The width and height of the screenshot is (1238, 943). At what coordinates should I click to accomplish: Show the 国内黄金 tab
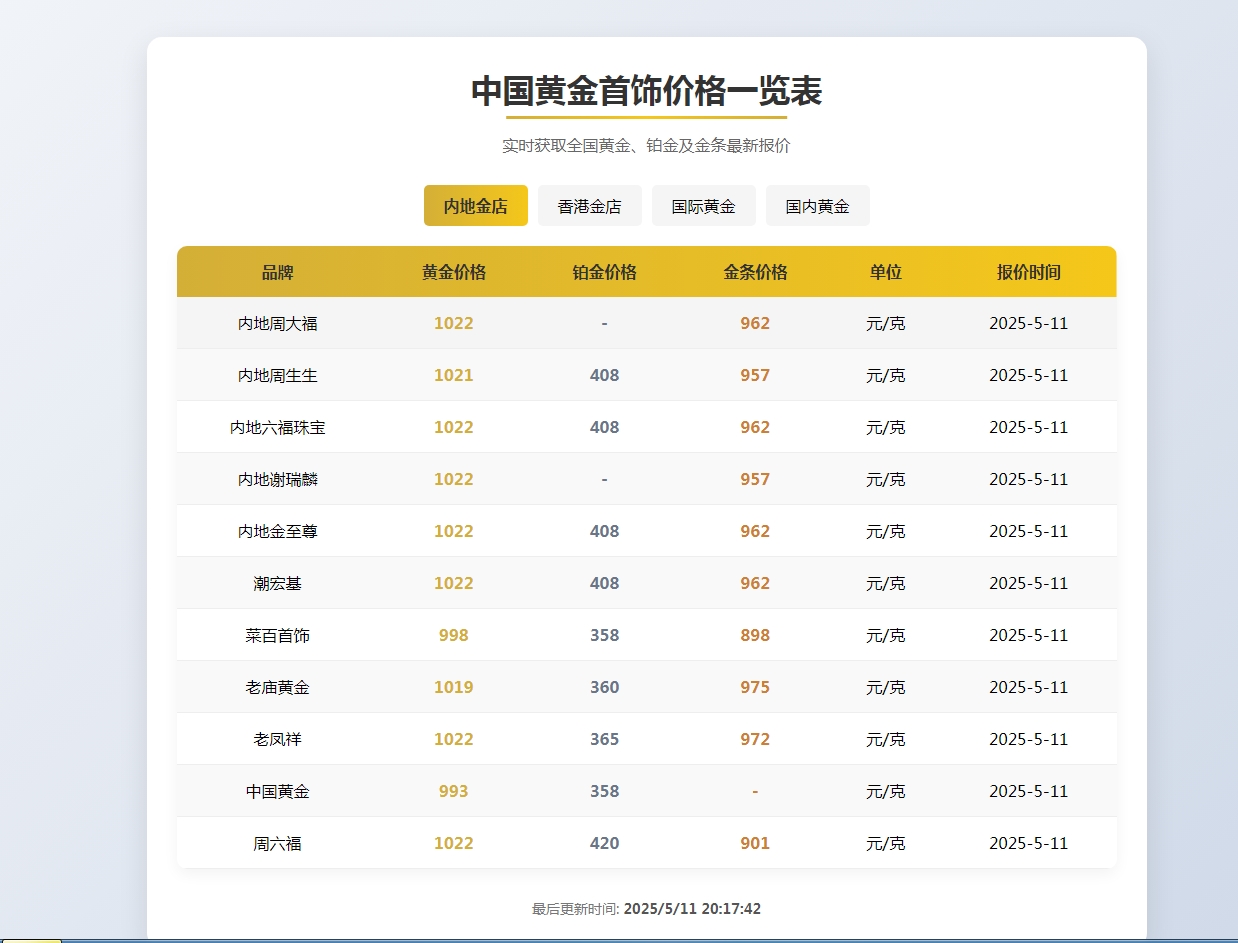818,206
